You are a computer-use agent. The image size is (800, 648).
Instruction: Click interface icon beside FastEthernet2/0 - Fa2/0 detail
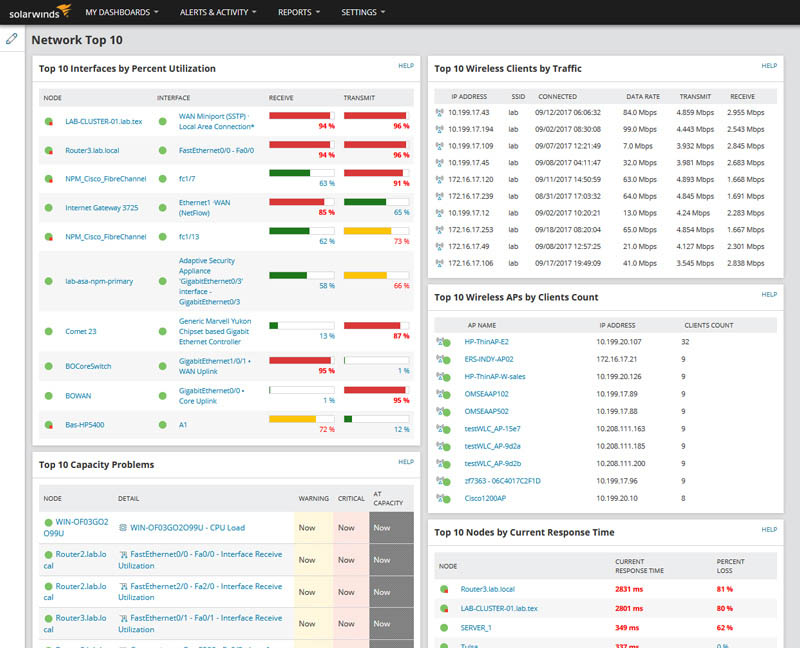(123, 586)
